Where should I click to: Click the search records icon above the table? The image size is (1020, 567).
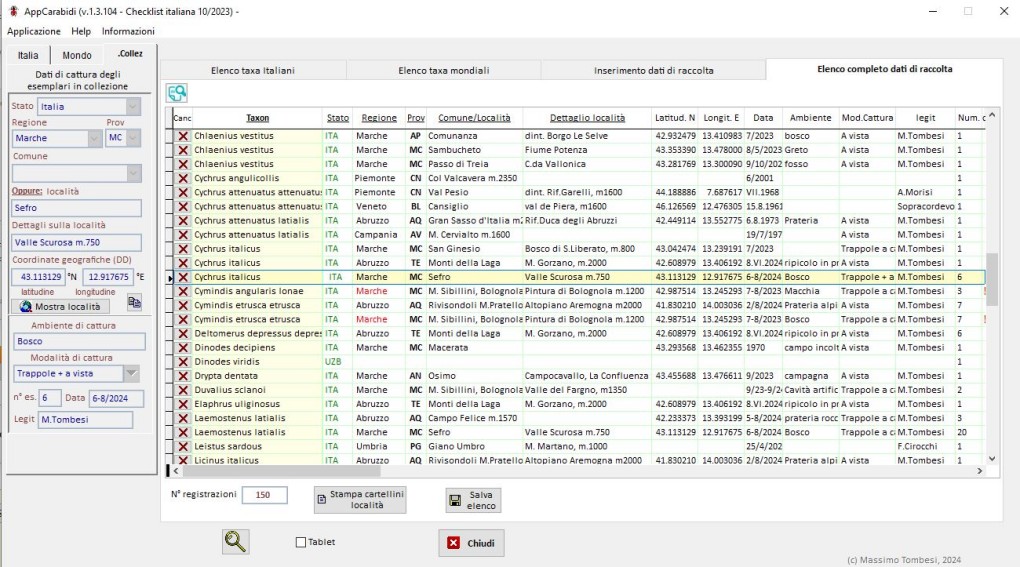tap(177, 93)
